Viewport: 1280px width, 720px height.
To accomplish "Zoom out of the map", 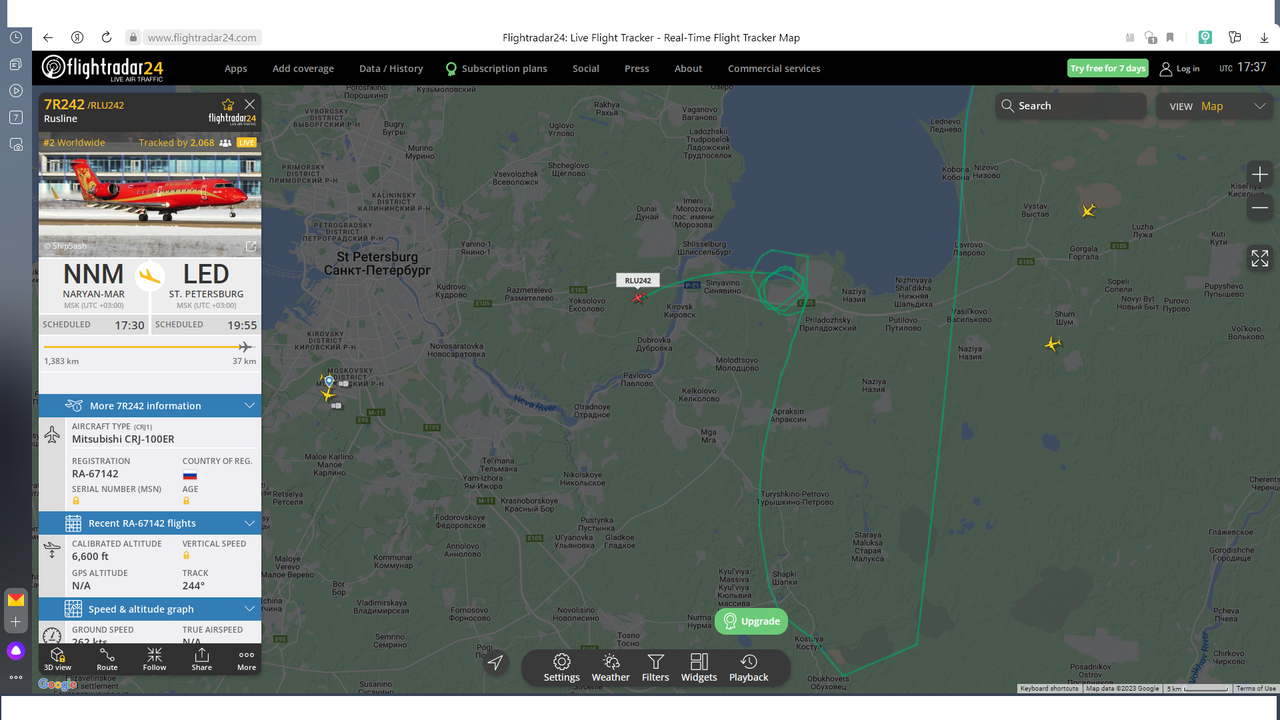I will click(1259, 208).
